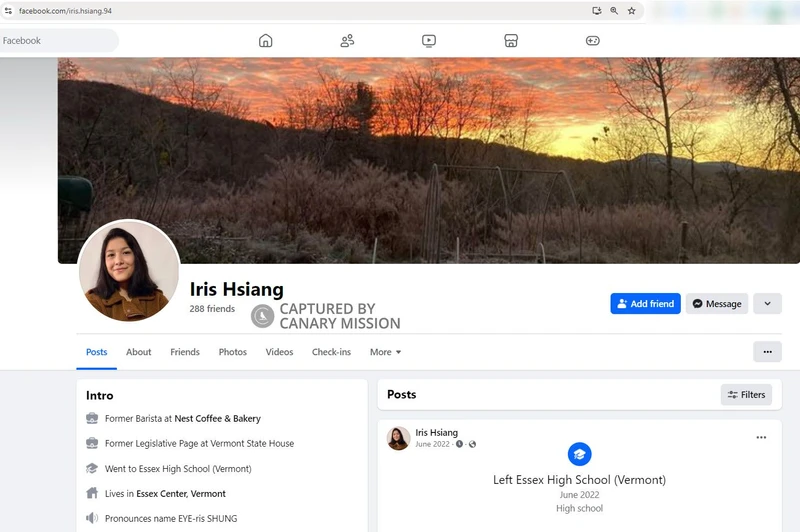800x532 pixels.
Task: Expand the chevron dropdown beside Message
Action: [x=767, y=304]
